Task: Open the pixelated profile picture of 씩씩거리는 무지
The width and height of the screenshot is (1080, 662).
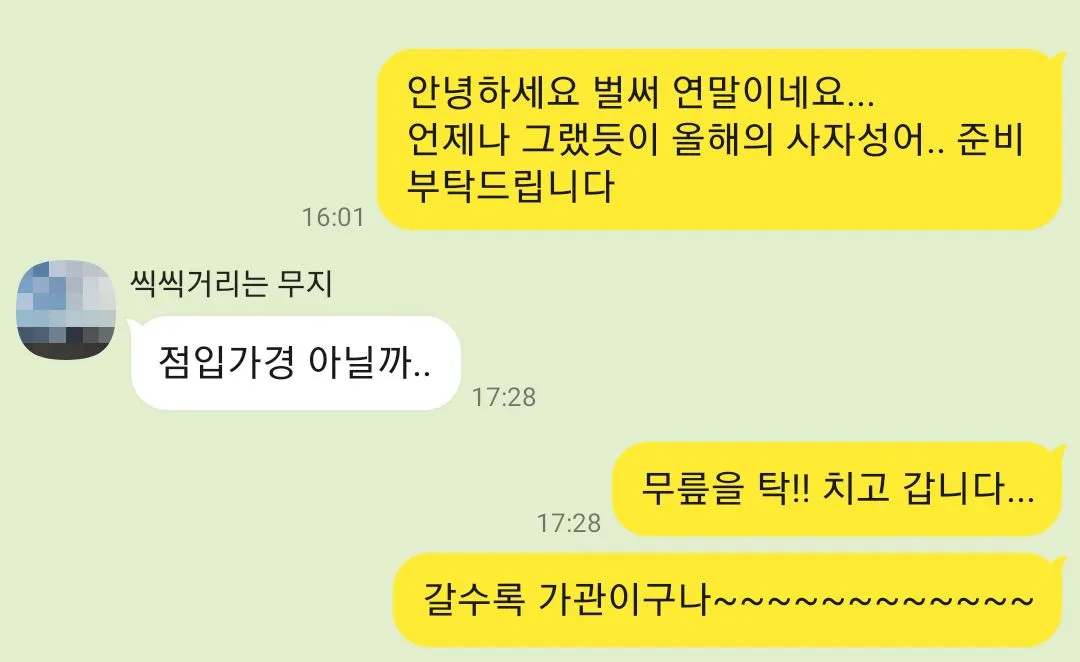Action: pos(66,310)
